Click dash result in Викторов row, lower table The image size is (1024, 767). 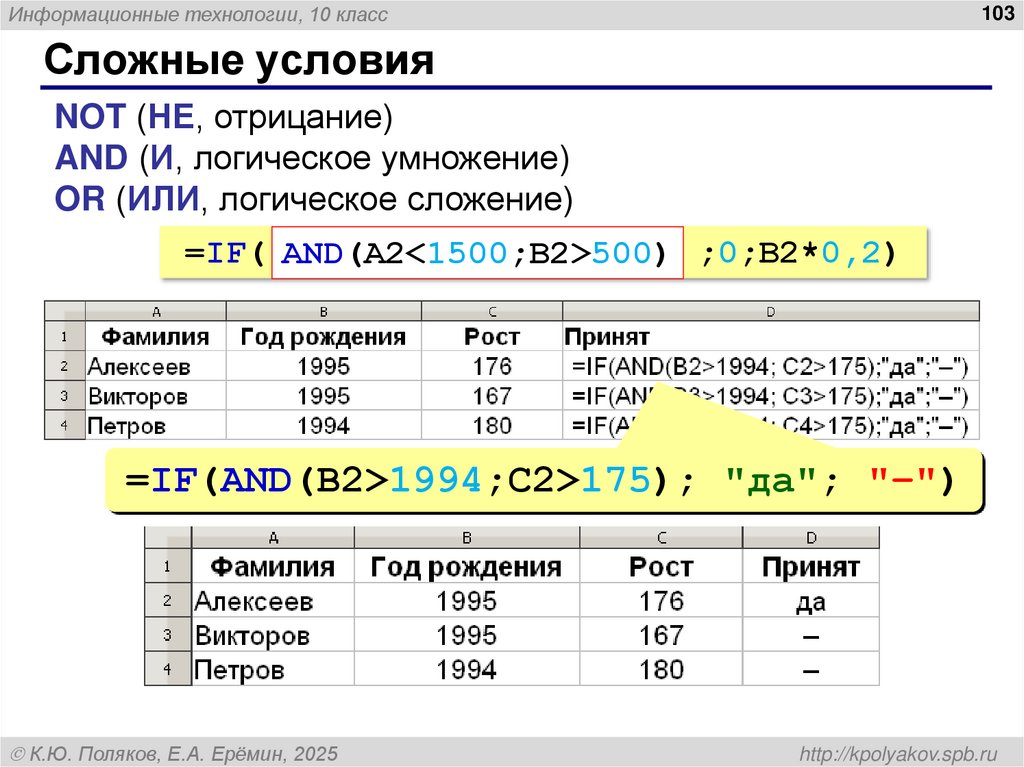pos(811,635)
